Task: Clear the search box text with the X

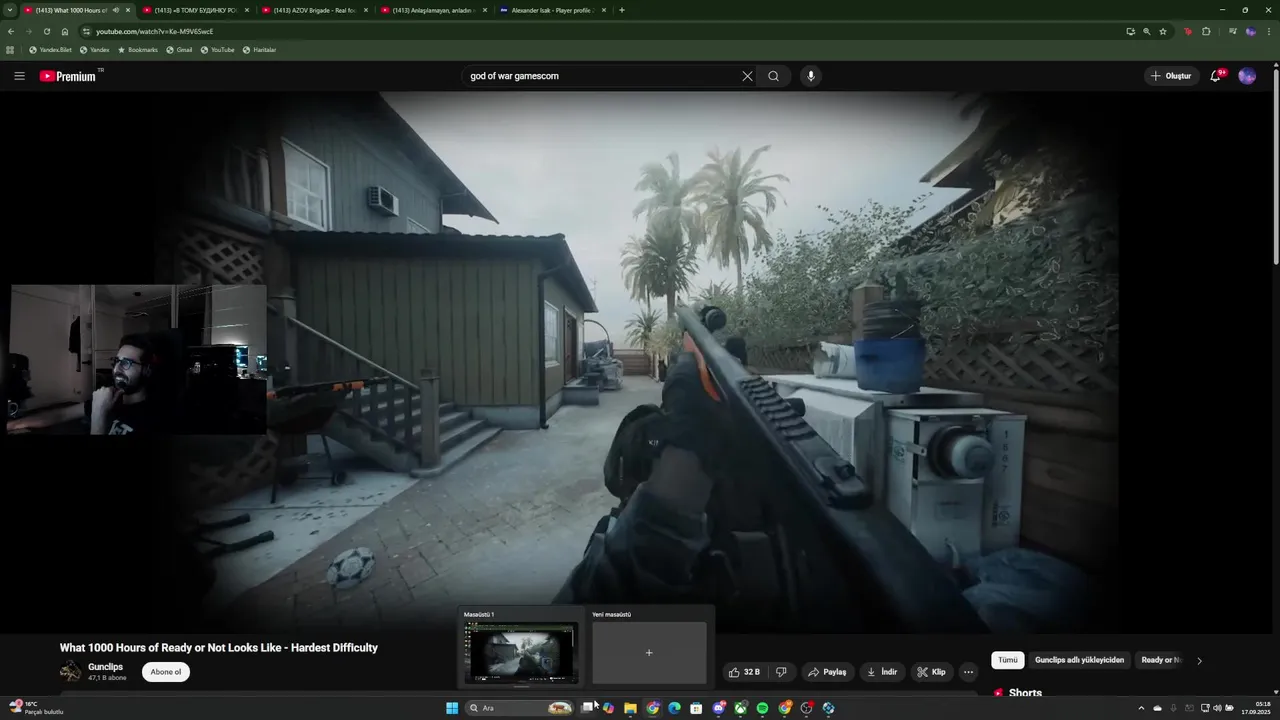Action: [747, 76]
